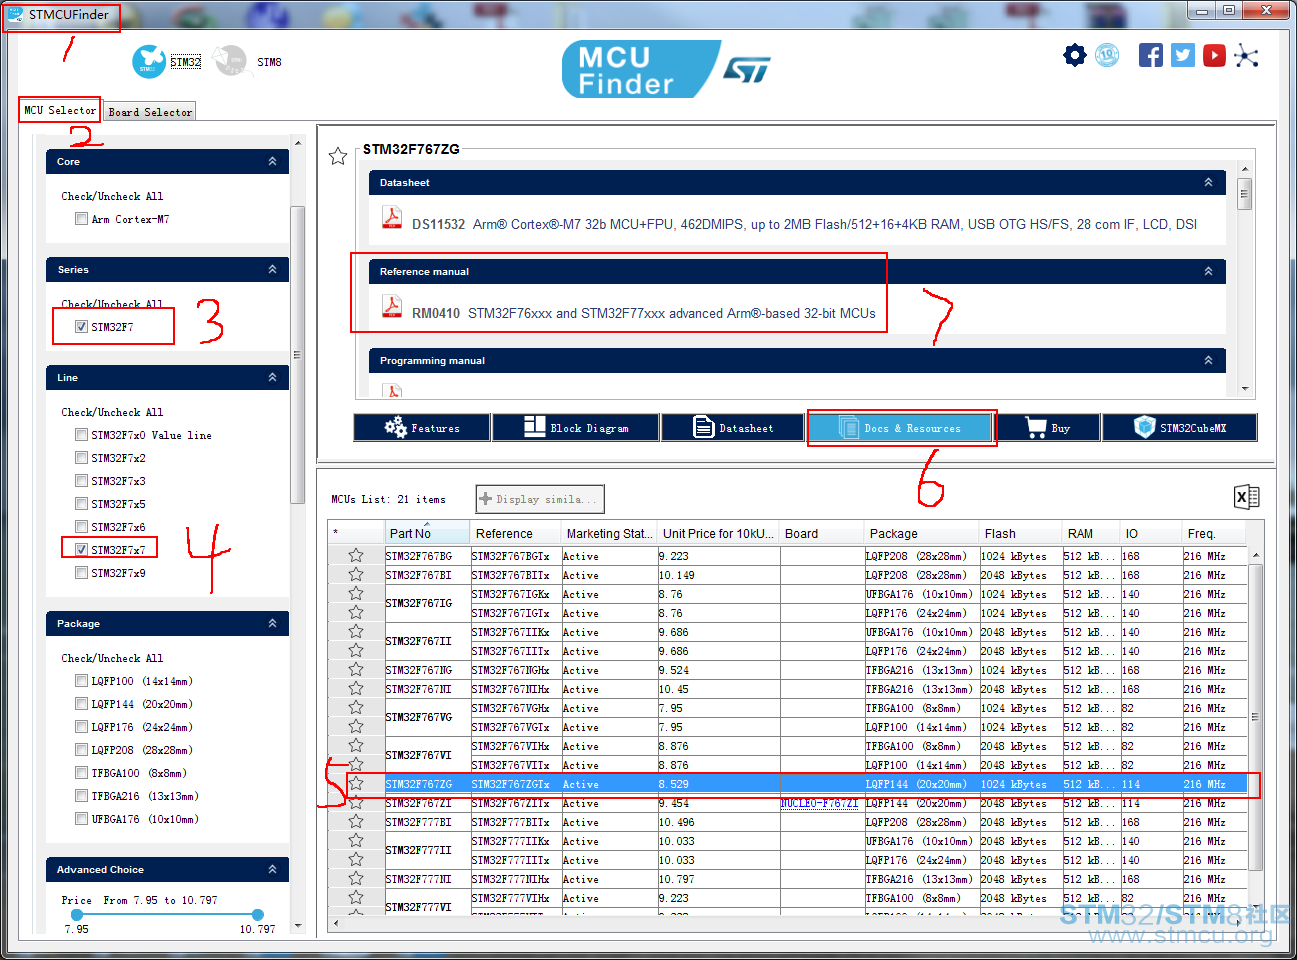Collapse the Core filter panel
The height and width of the screenshot is (960, 1297).
(x=272, y=161)
